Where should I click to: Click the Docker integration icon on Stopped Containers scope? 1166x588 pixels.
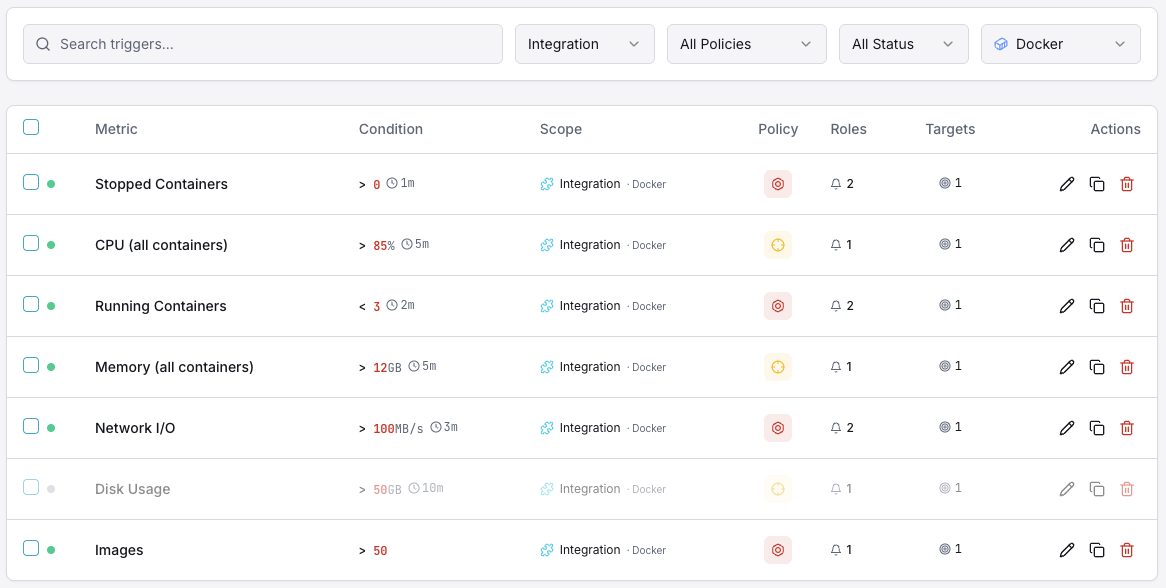547,184
